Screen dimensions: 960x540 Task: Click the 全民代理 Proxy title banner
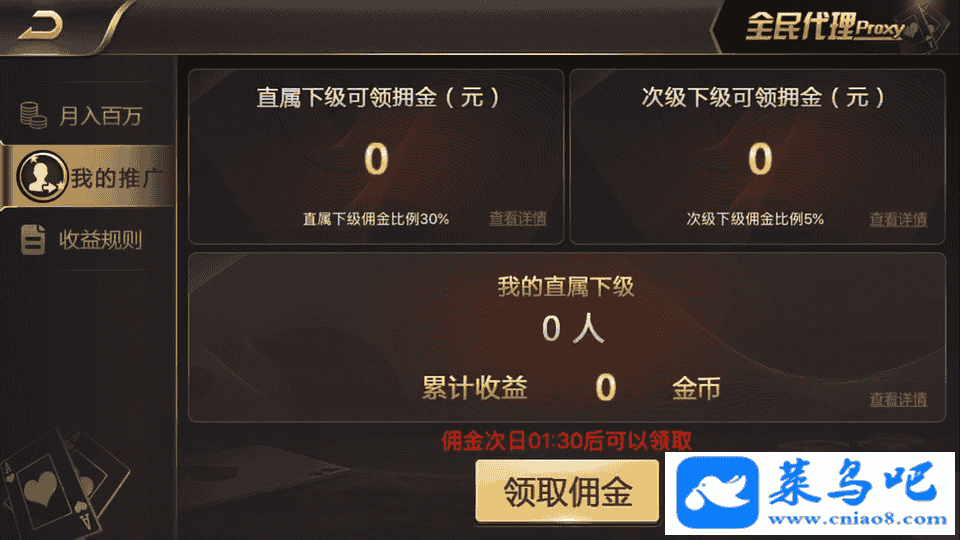[x=825, y=27]
